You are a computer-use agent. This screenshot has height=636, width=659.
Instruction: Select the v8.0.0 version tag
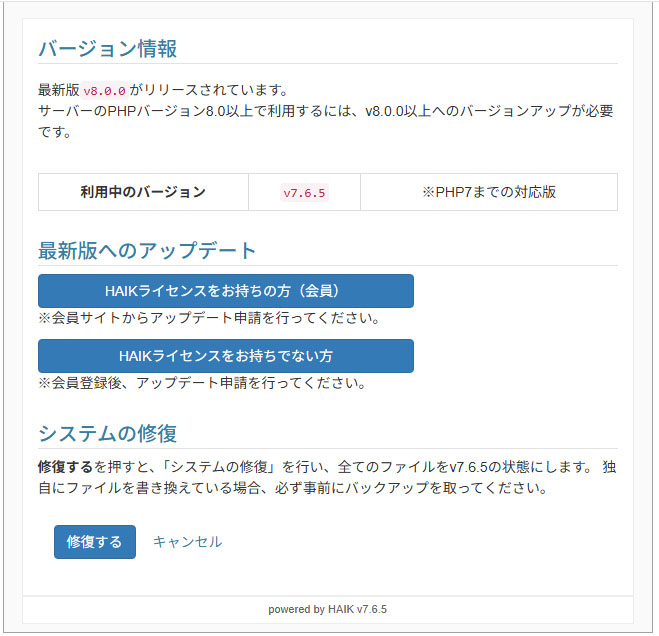[104, 91]
